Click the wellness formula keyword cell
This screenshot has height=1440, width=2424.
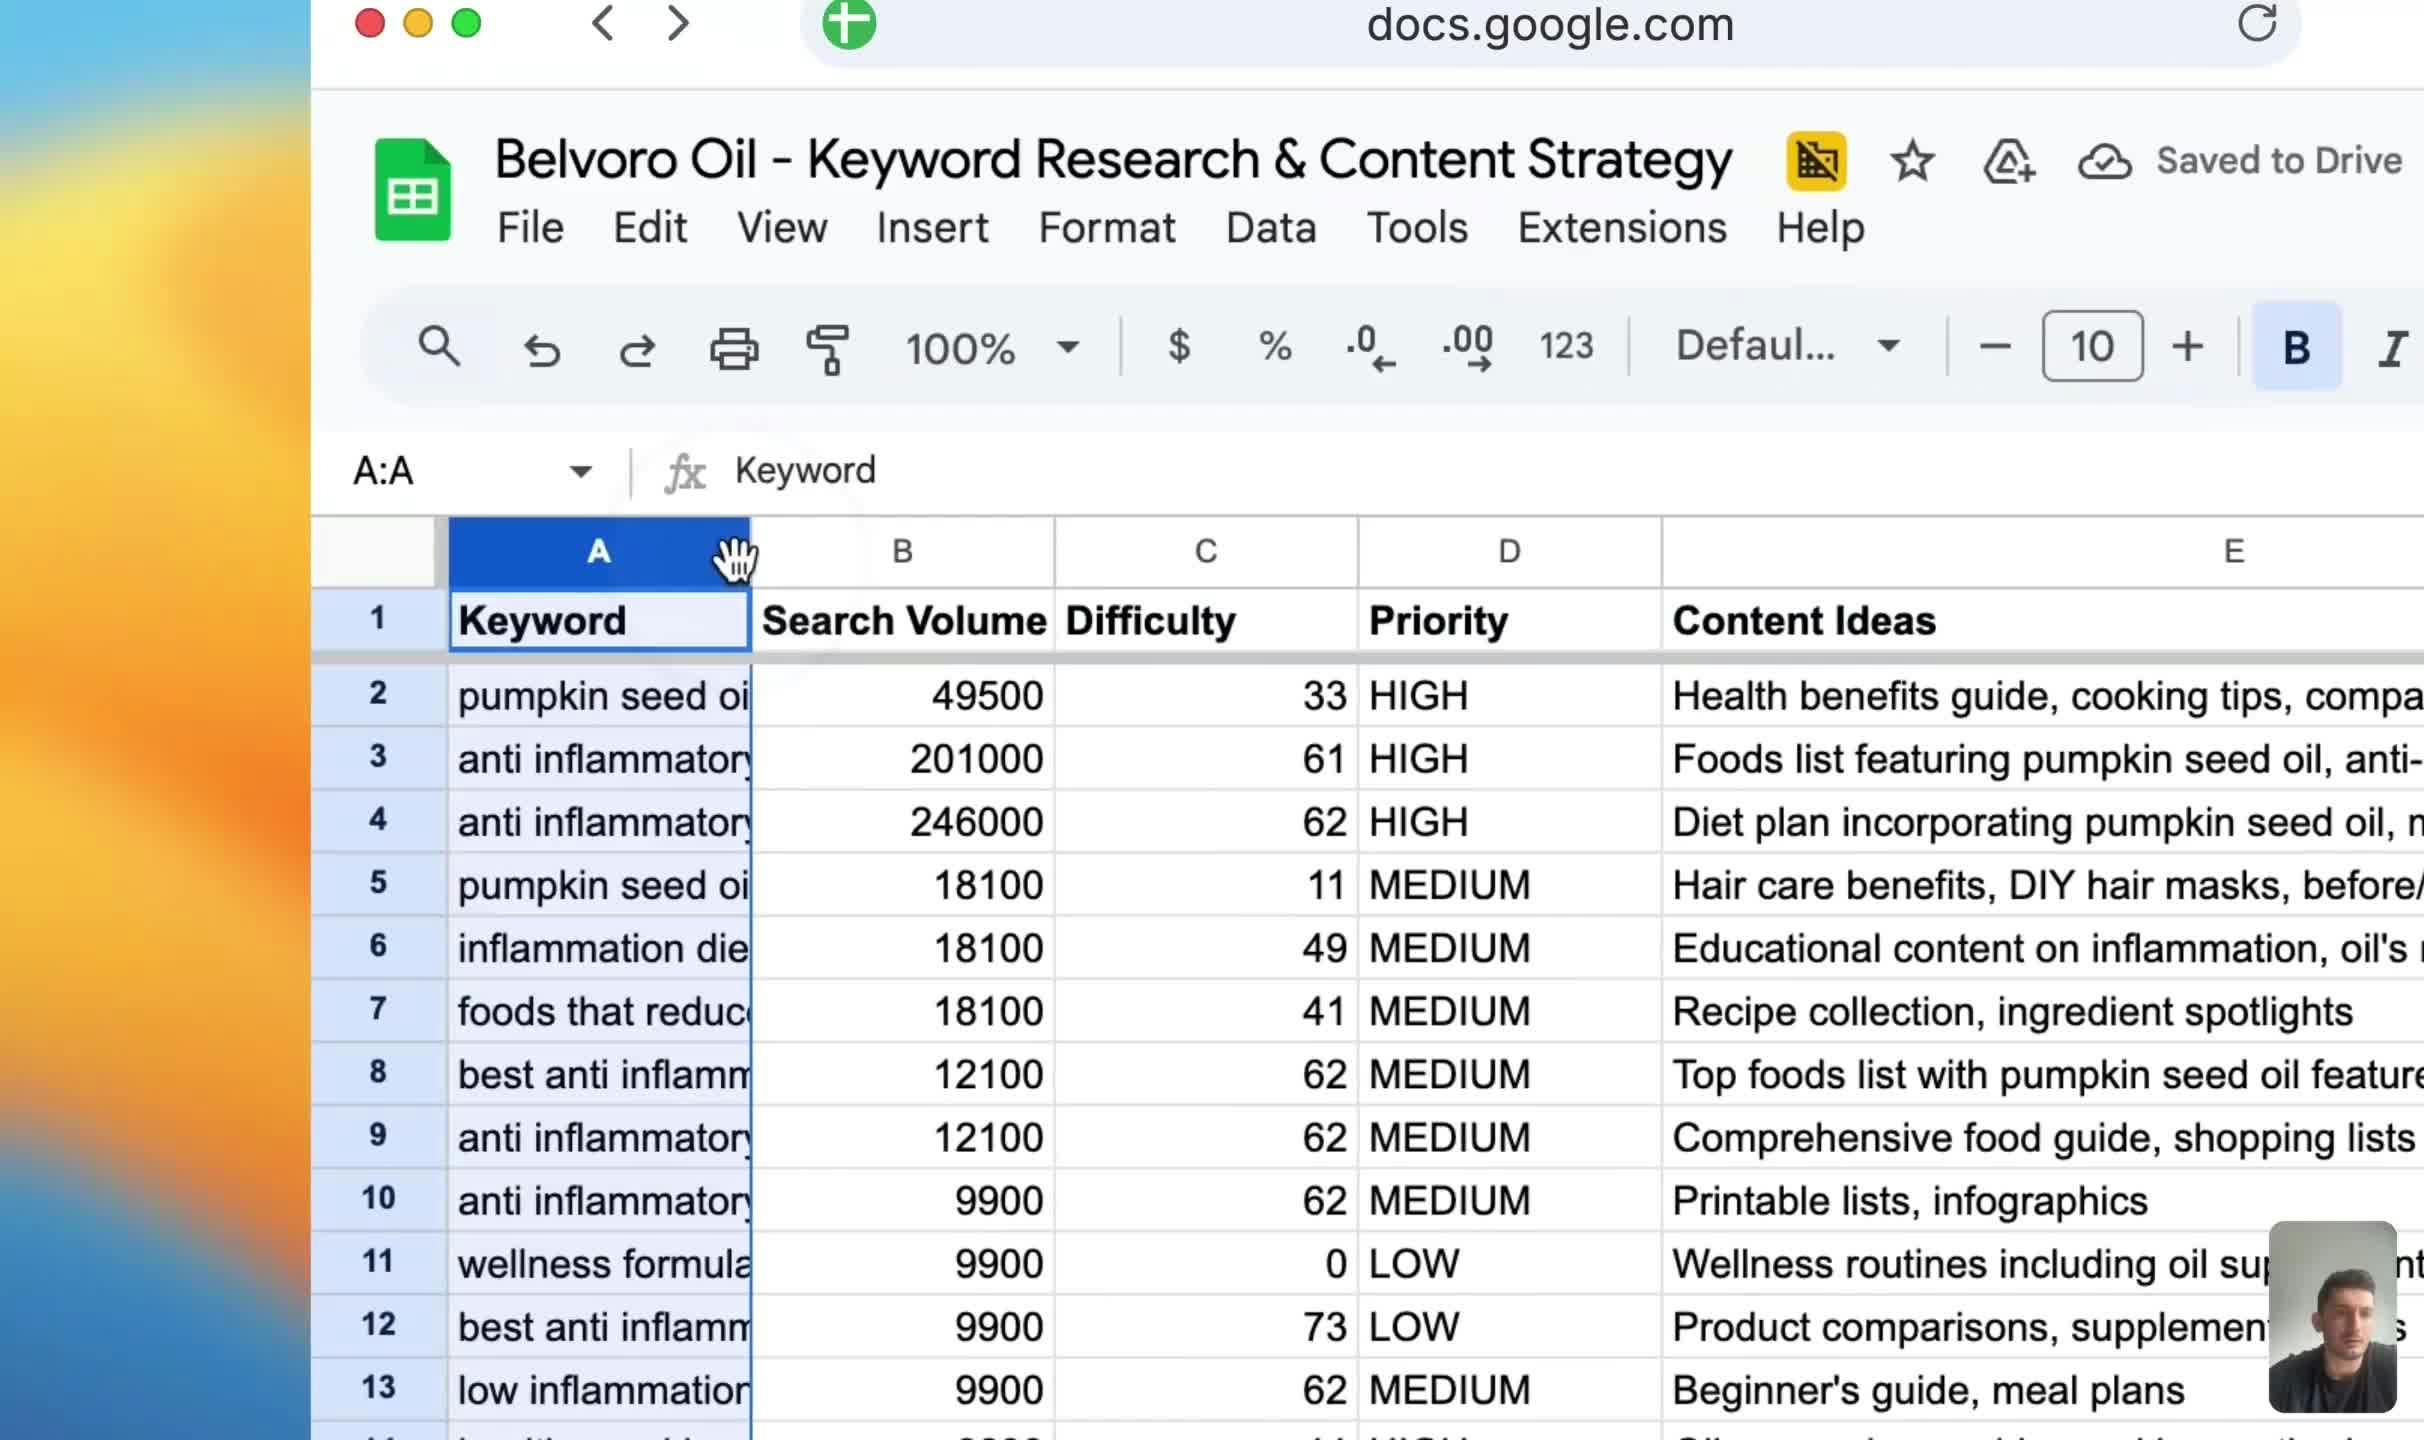pos(600,1263)
